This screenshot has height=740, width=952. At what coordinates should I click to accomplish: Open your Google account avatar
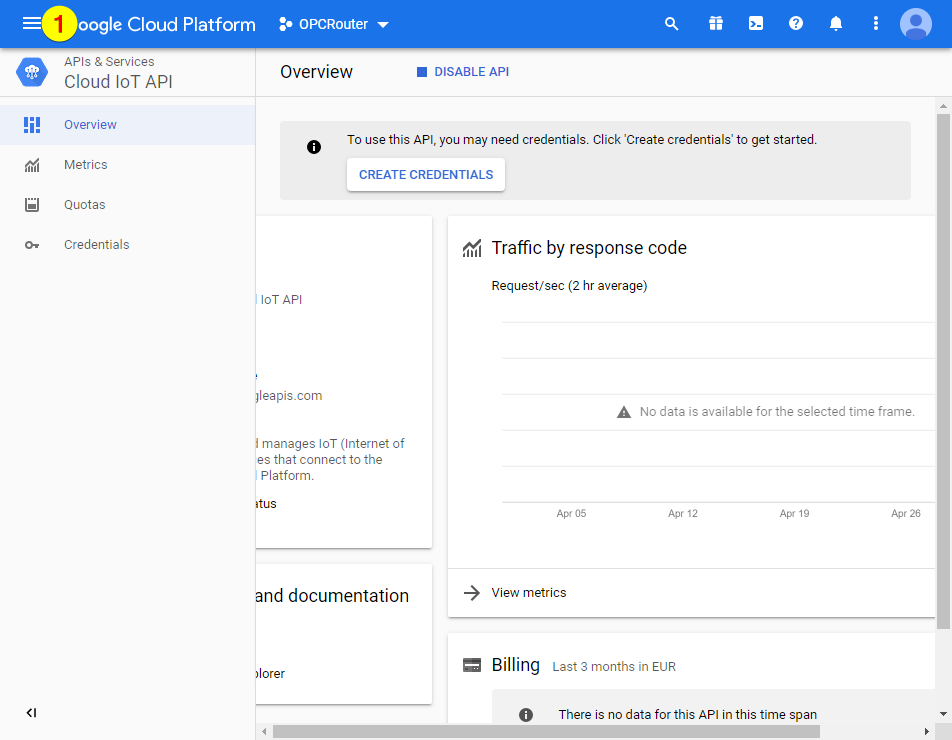[915, 24]
